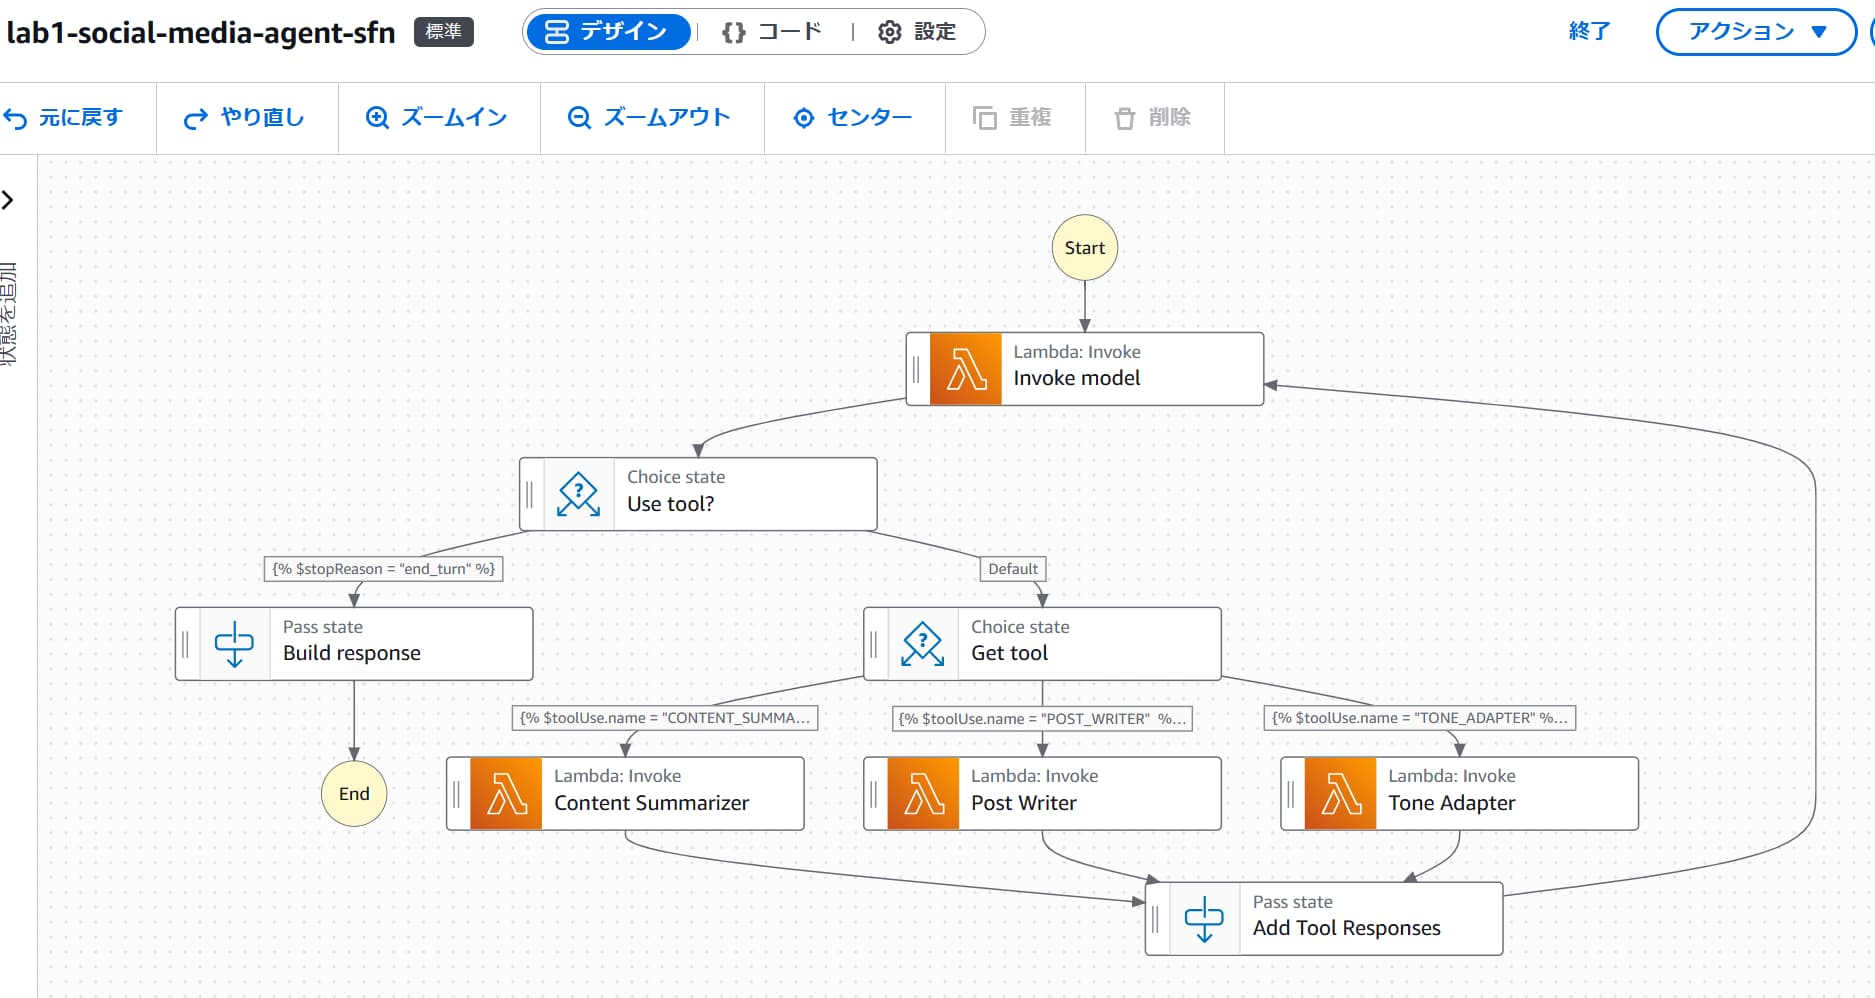Center the canvas with センター
The image size is (1875, 998).
click(853, 118)
